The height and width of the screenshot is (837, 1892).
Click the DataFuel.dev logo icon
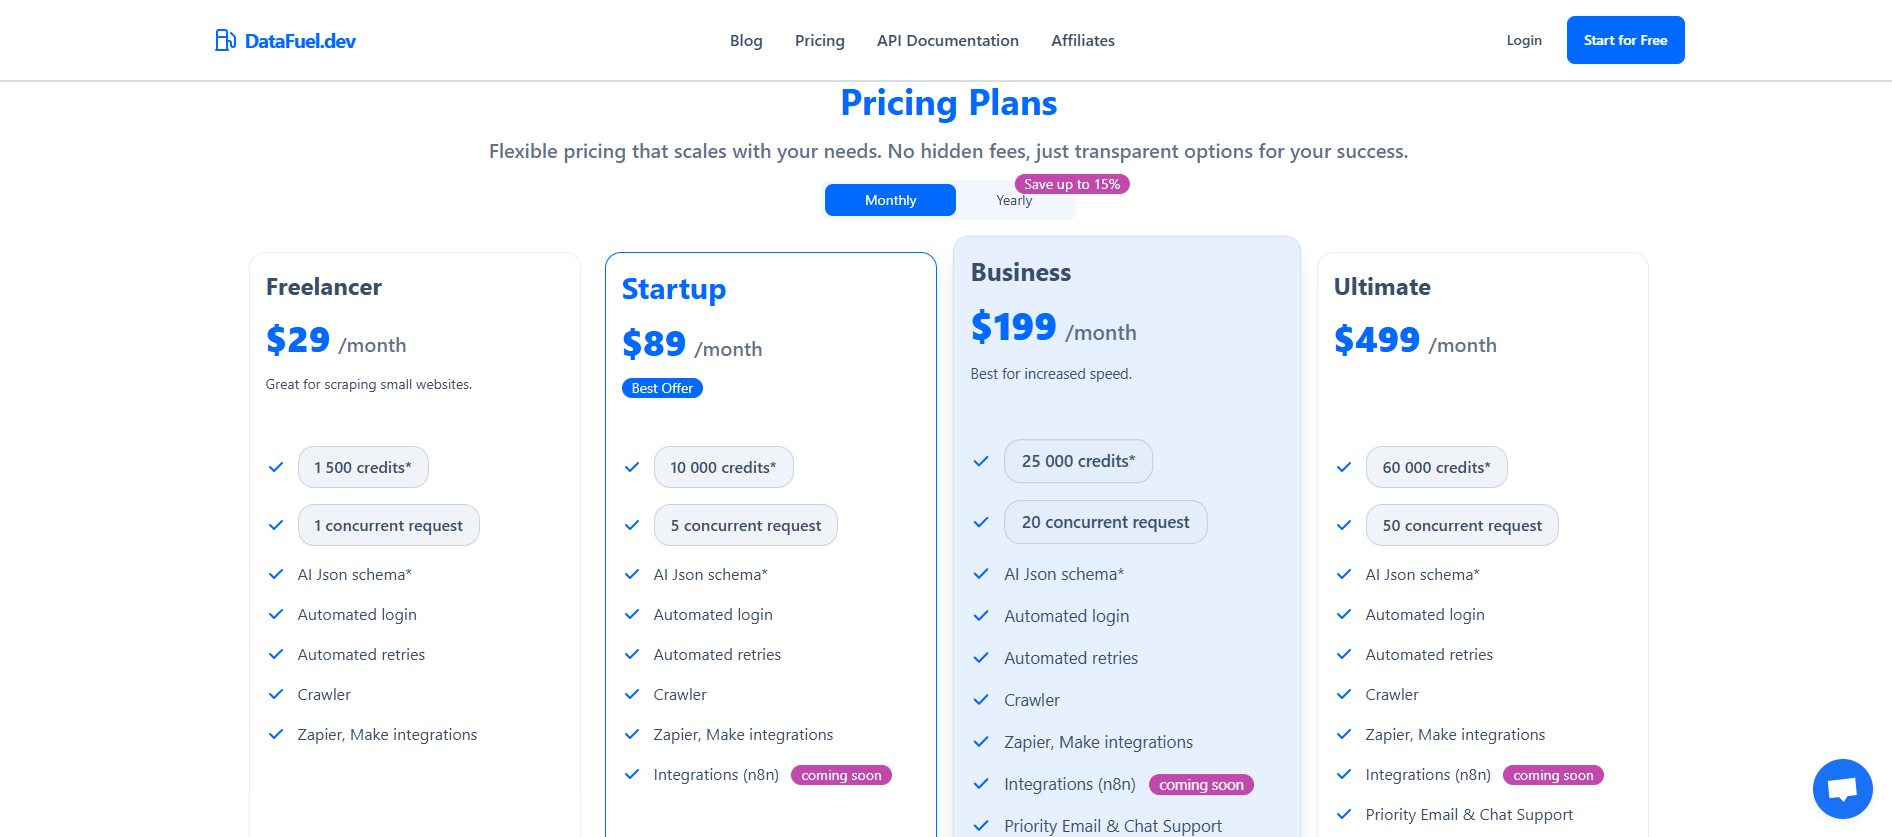(x=224, y=40)
